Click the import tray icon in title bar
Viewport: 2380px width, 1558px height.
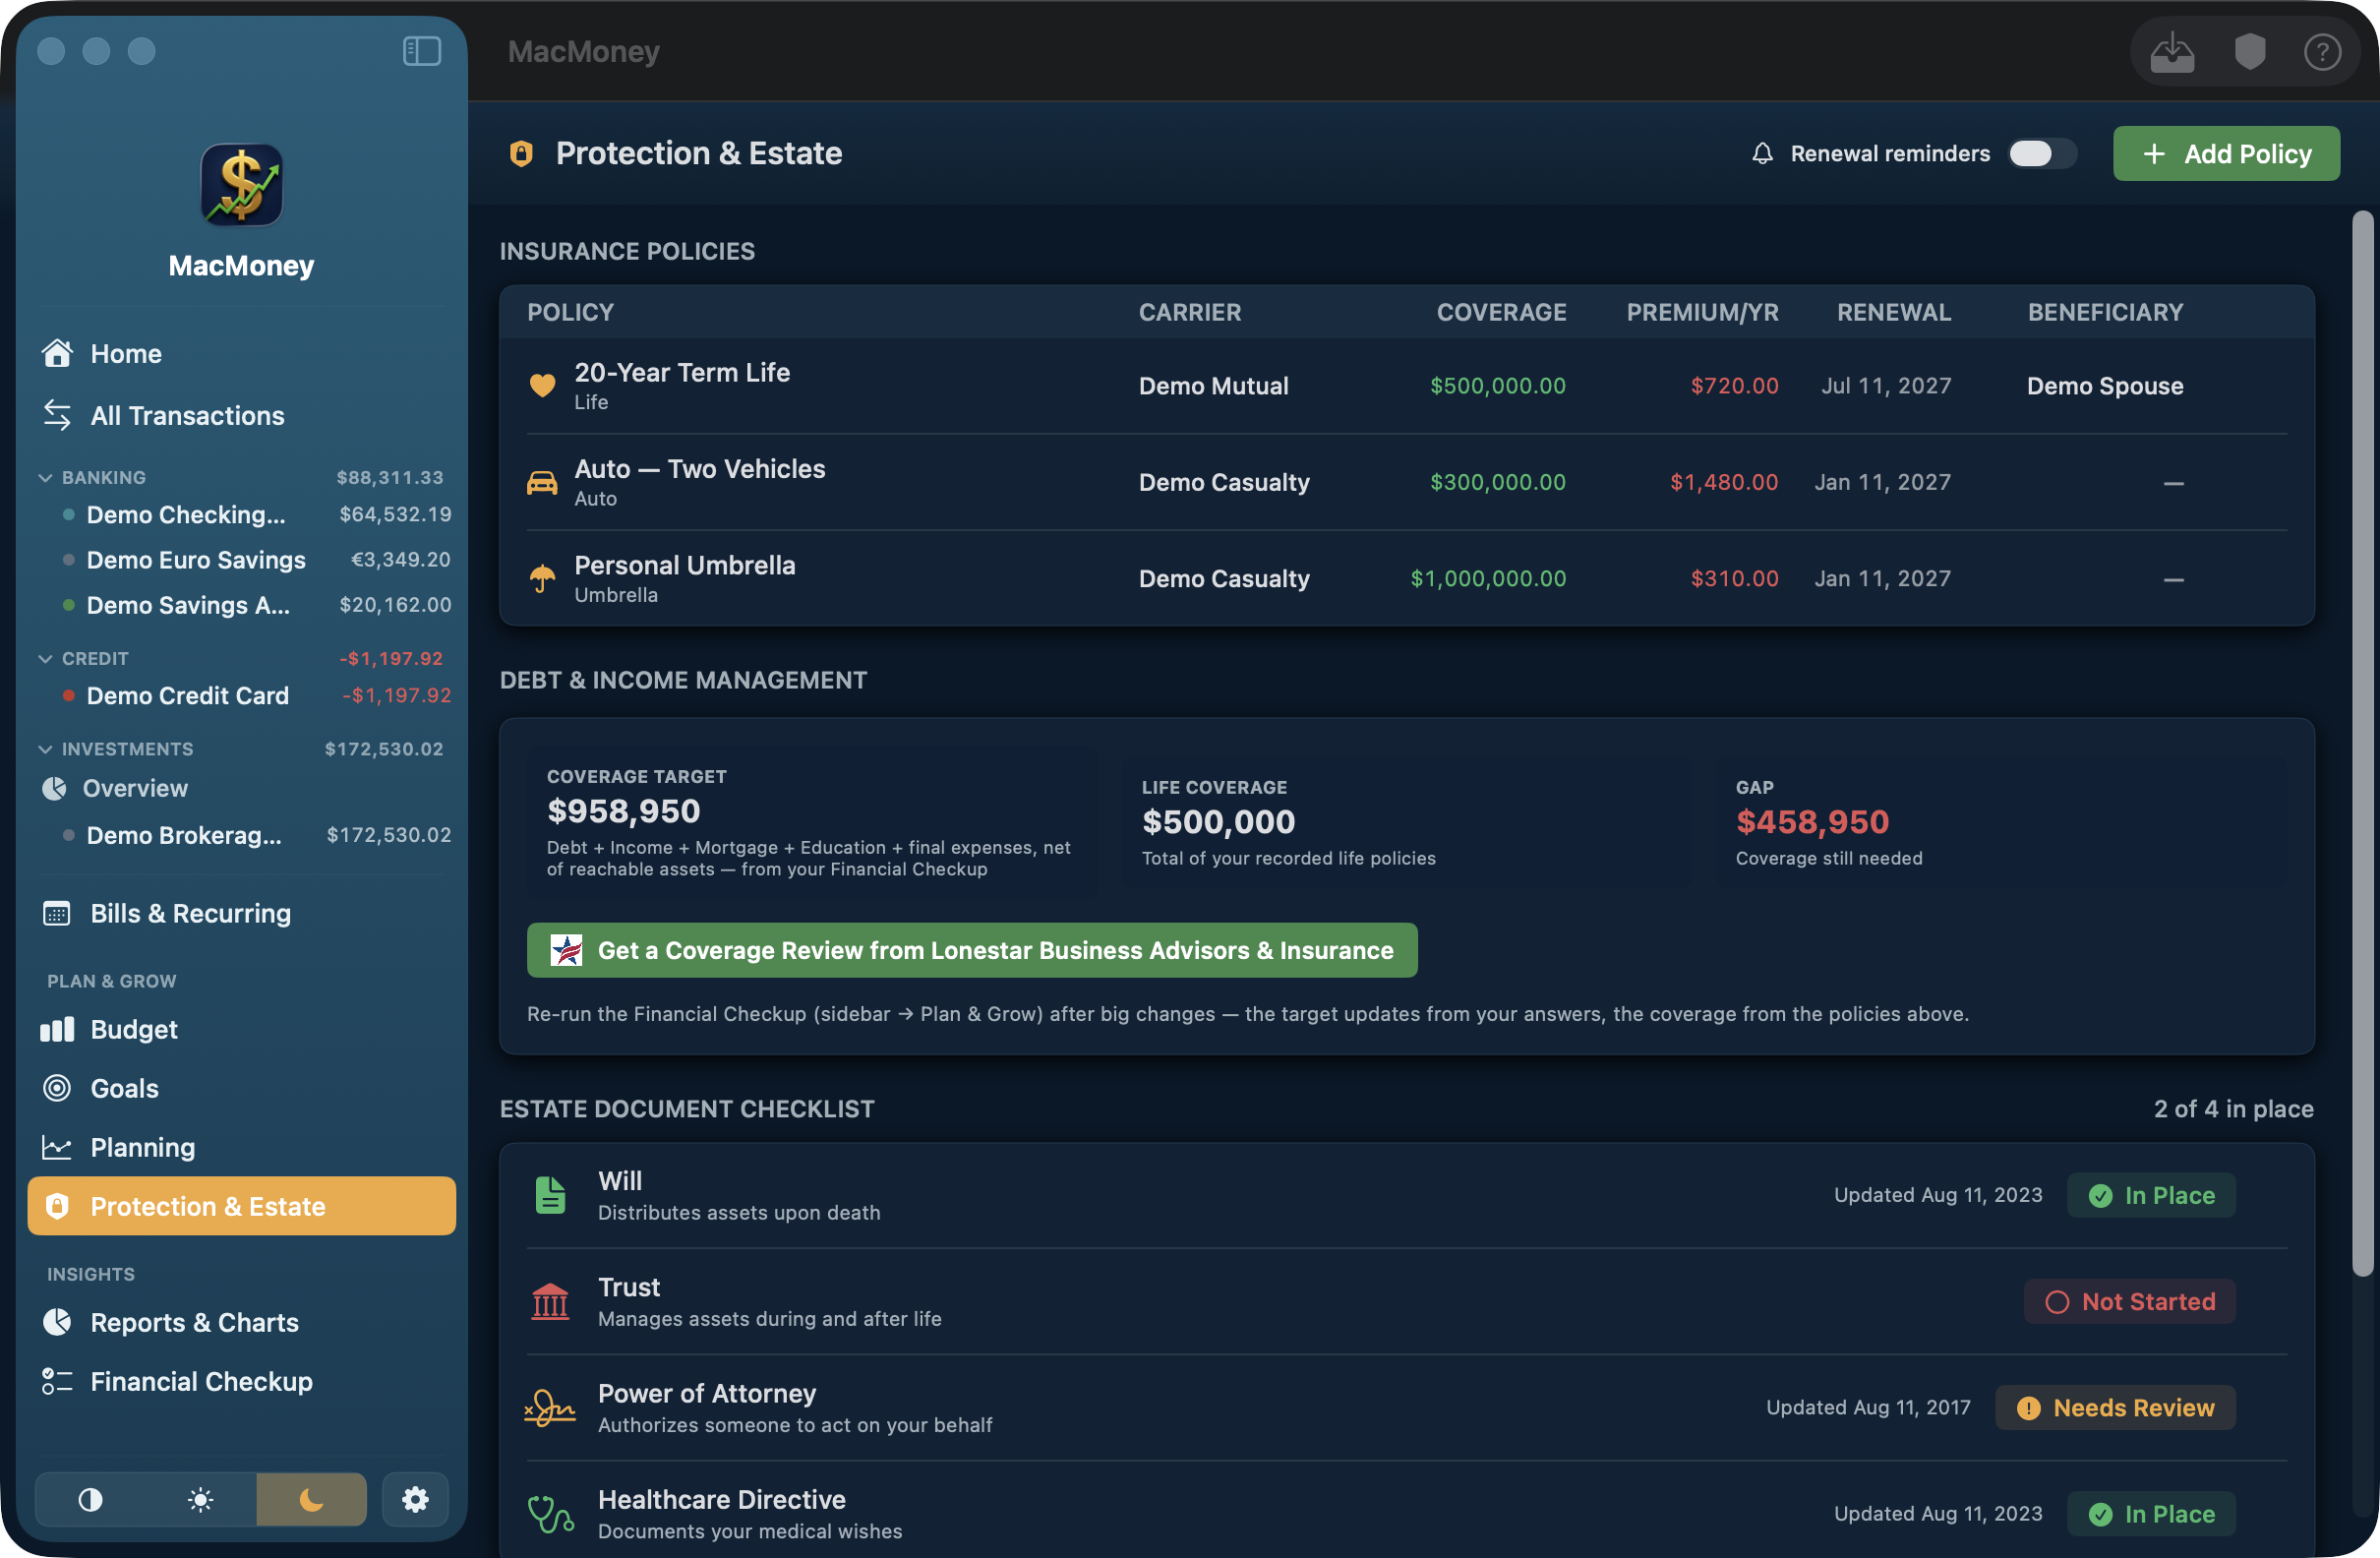click(2172, 52)
